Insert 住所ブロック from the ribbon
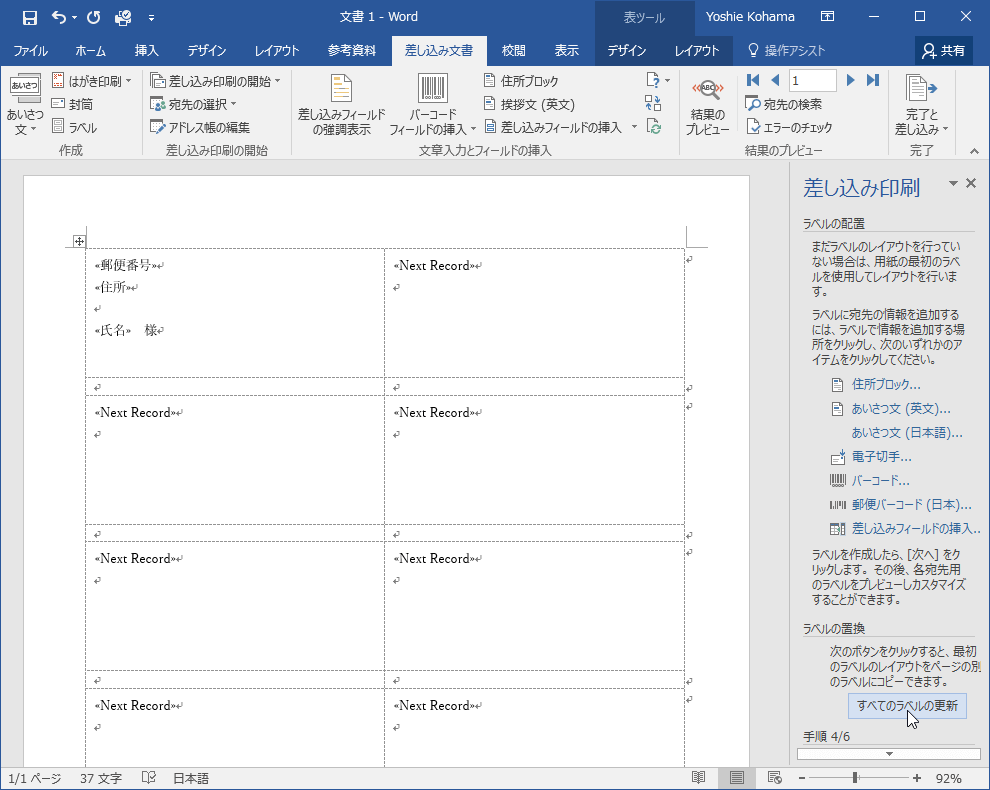Image resolution: width=990 pixels, height=790 pixels. tap(522, 81)
